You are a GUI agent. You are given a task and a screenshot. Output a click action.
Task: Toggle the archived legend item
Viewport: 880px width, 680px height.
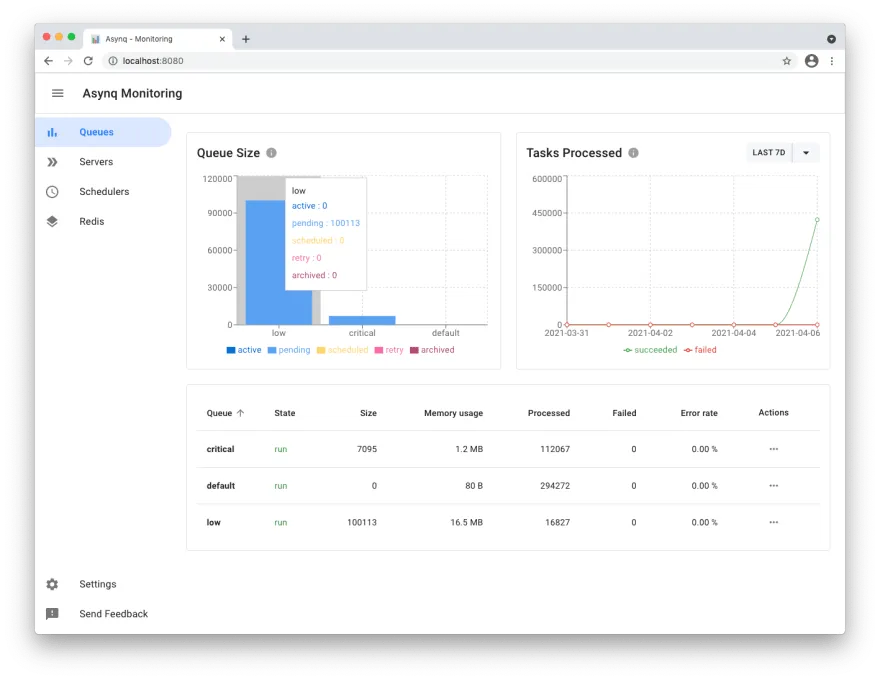pyautogui.click(x=433, y=349)
